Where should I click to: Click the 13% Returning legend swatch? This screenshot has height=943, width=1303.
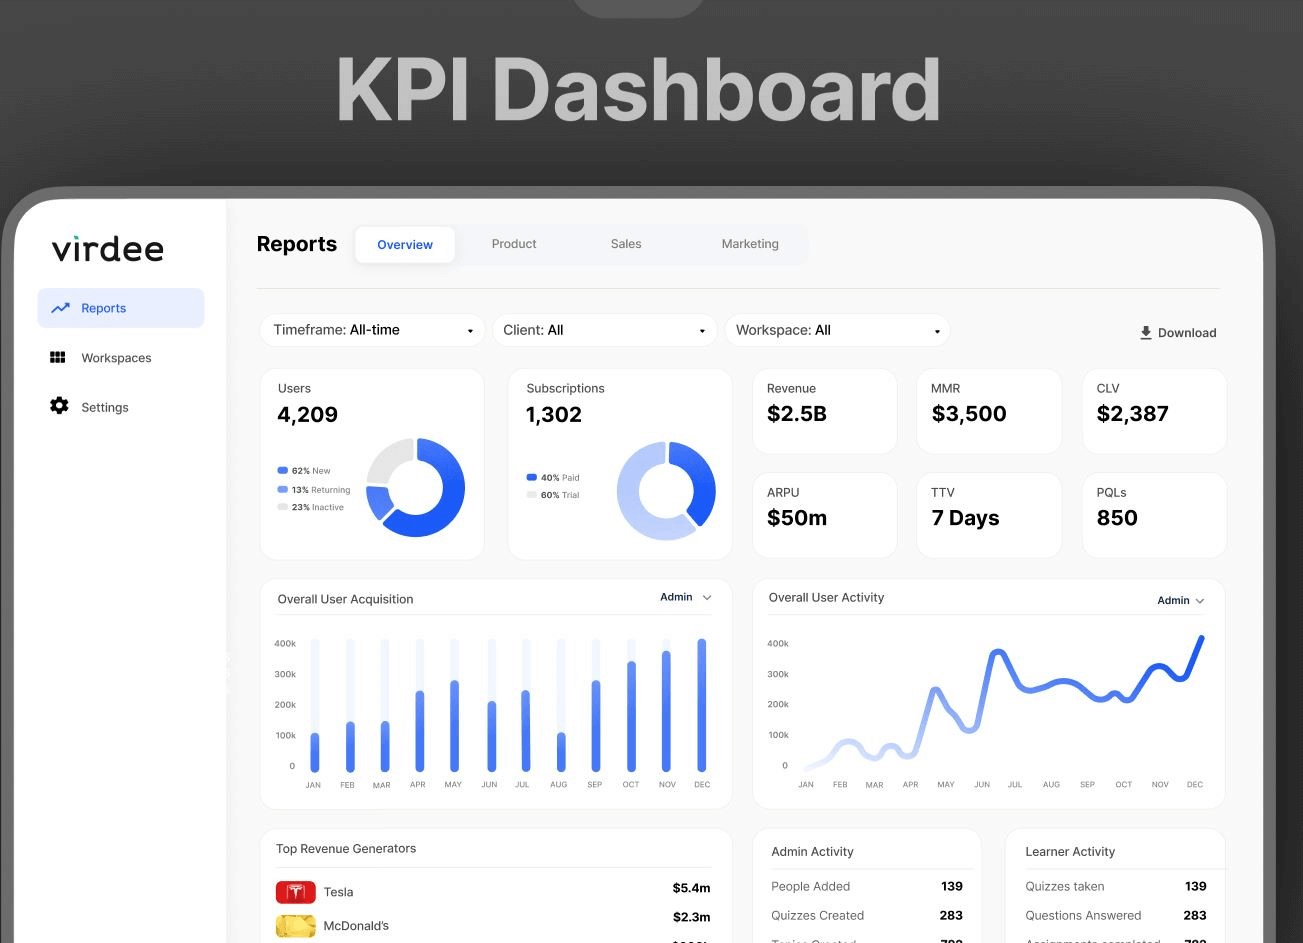tap(282, 490)
